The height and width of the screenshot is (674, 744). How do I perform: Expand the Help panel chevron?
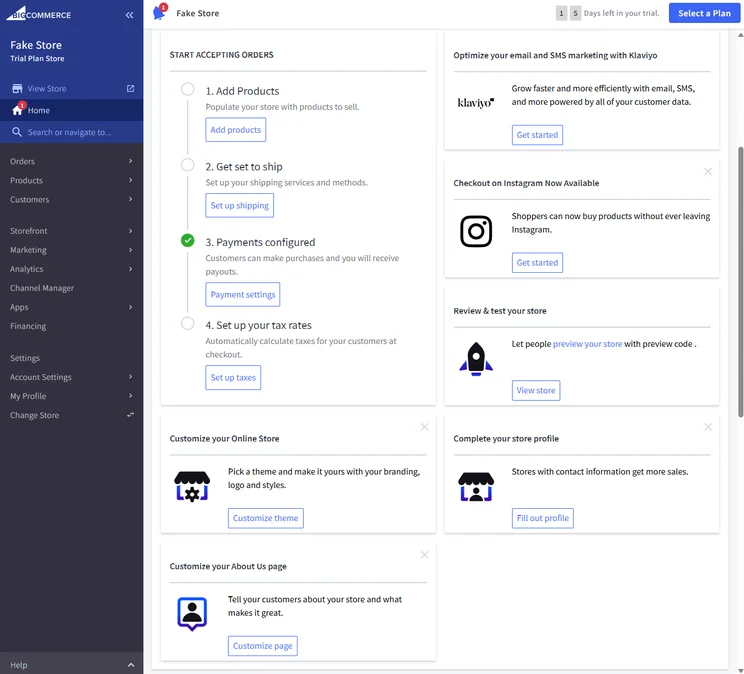click(x=131, y=665)
